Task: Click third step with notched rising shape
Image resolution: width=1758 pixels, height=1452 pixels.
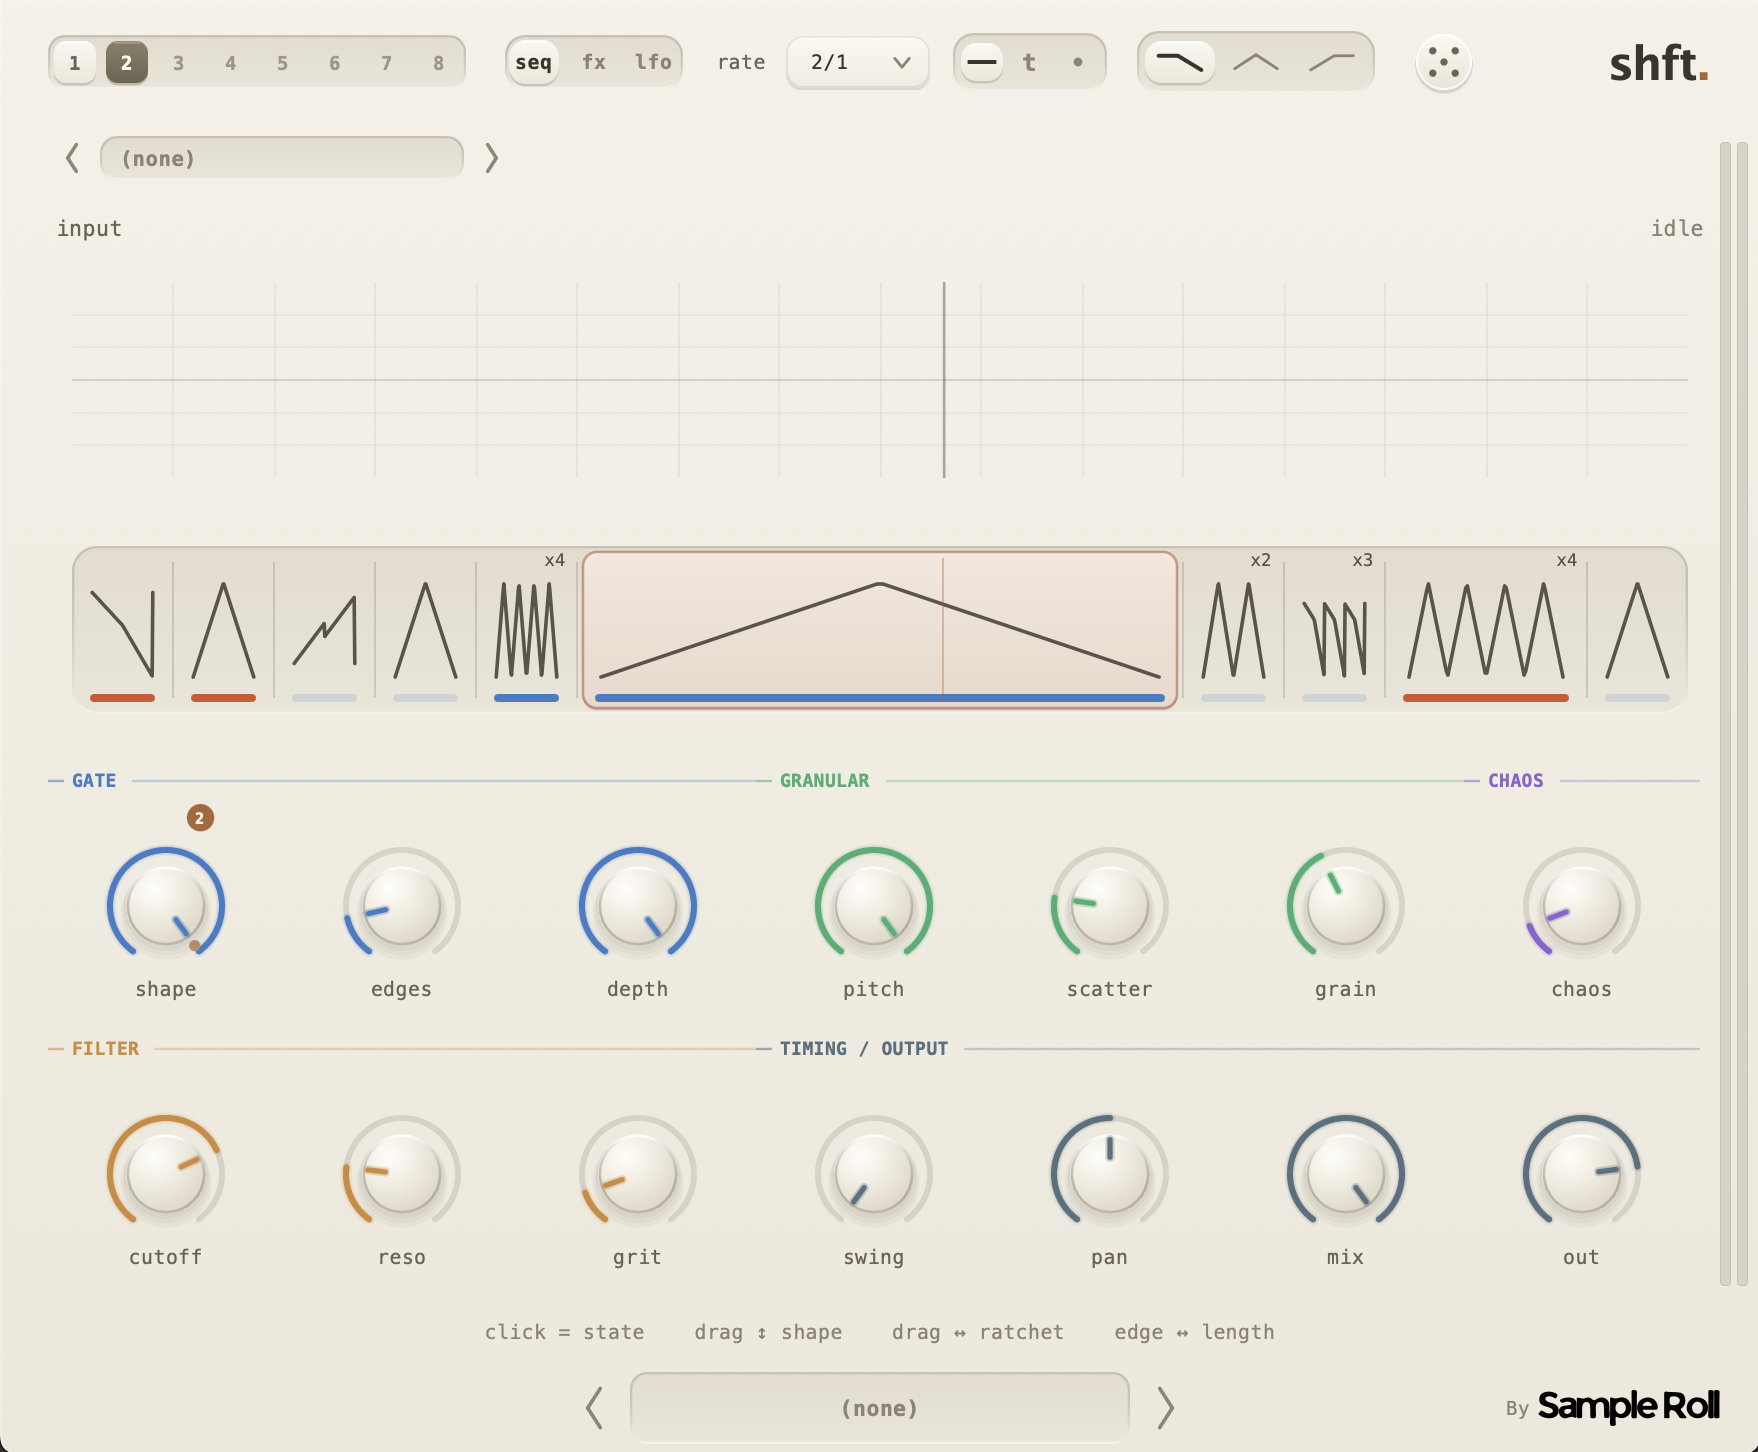Action: (324, 630)
